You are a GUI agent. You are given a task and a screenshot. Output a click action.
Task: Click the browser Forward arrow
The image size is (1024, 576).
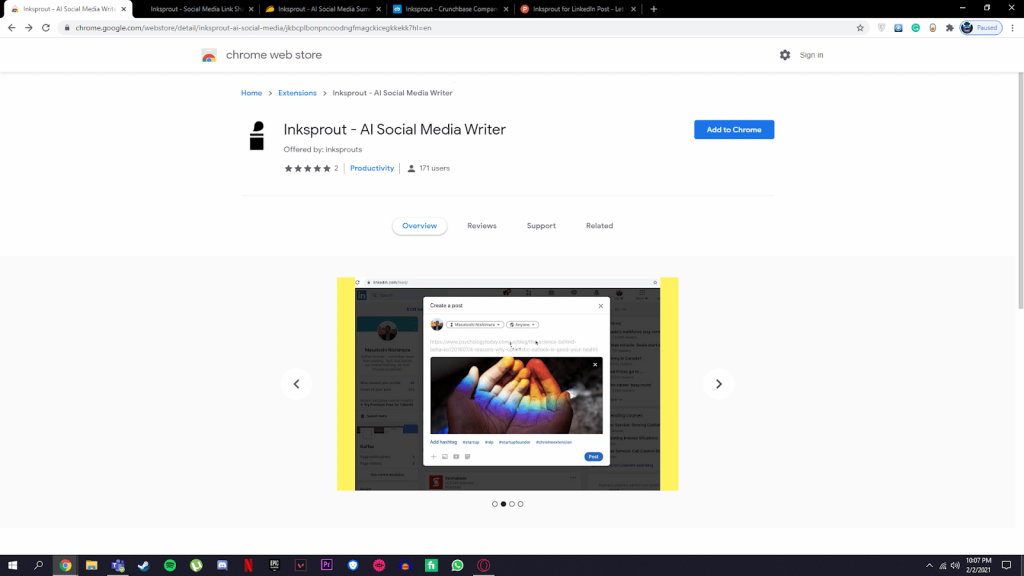coord(29,28)
